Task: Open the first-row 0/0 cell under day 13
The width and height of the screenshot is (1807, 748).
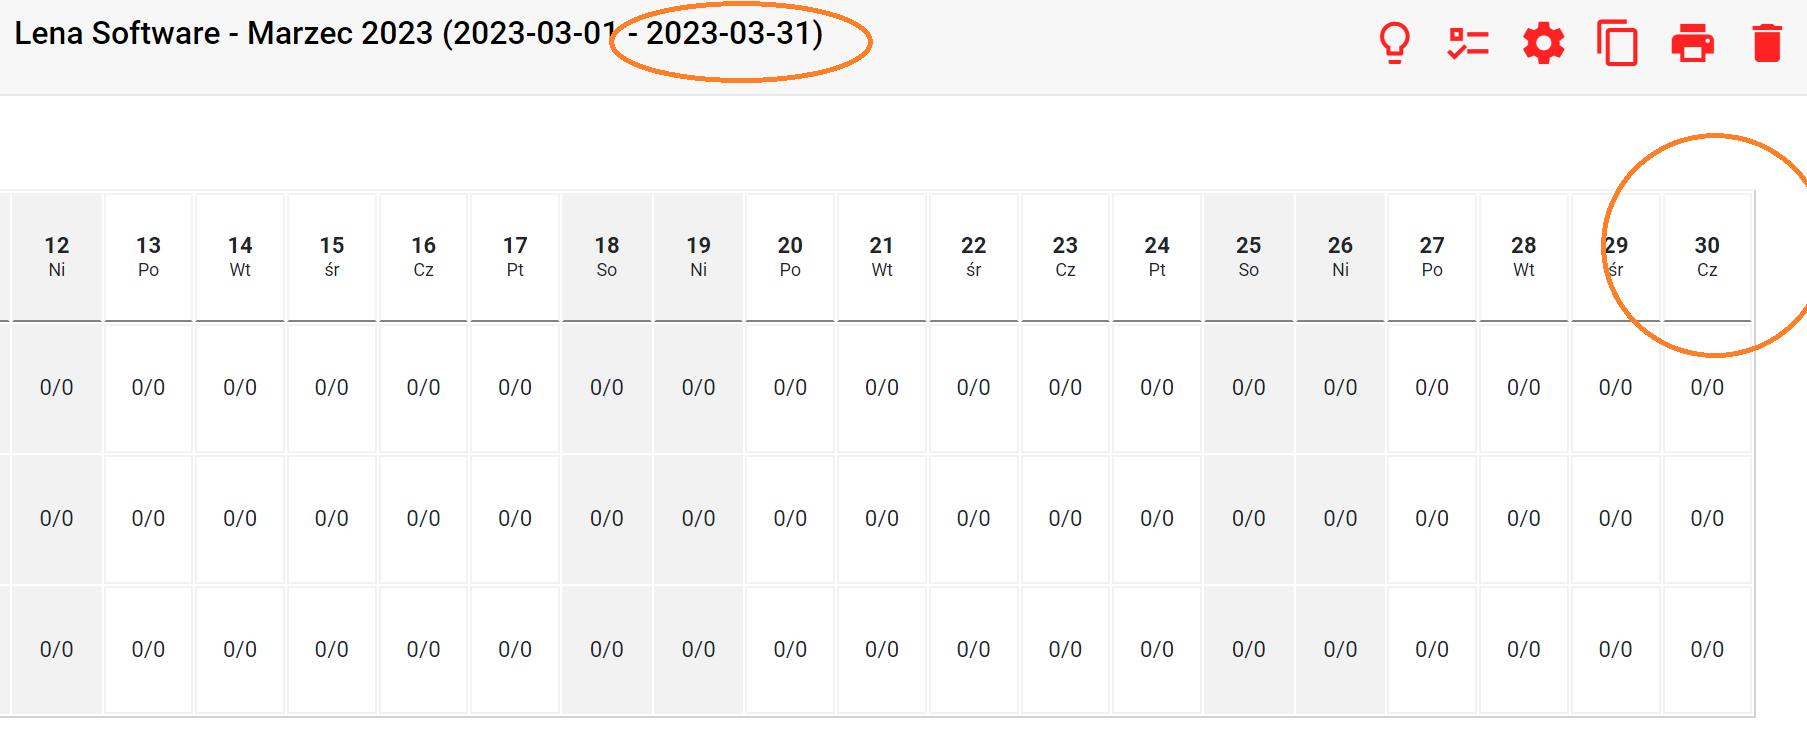Action: 148,387
